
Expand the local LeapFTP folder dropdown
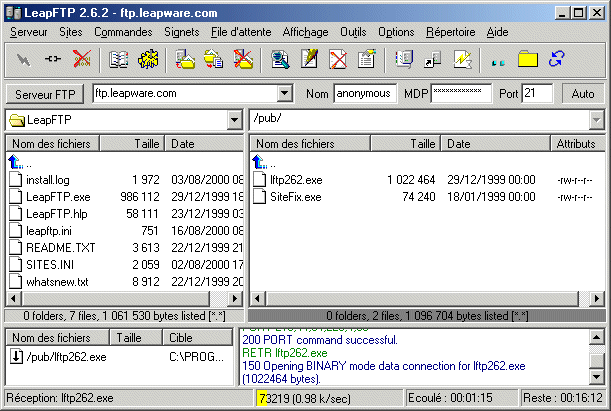234,120
